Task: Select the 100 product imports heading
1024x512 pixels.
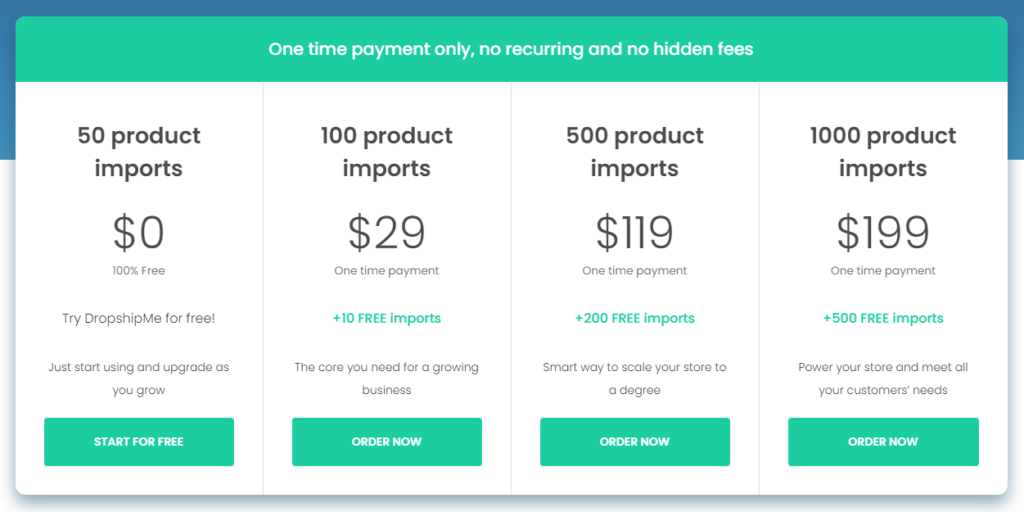Action: tap(387, 152)
